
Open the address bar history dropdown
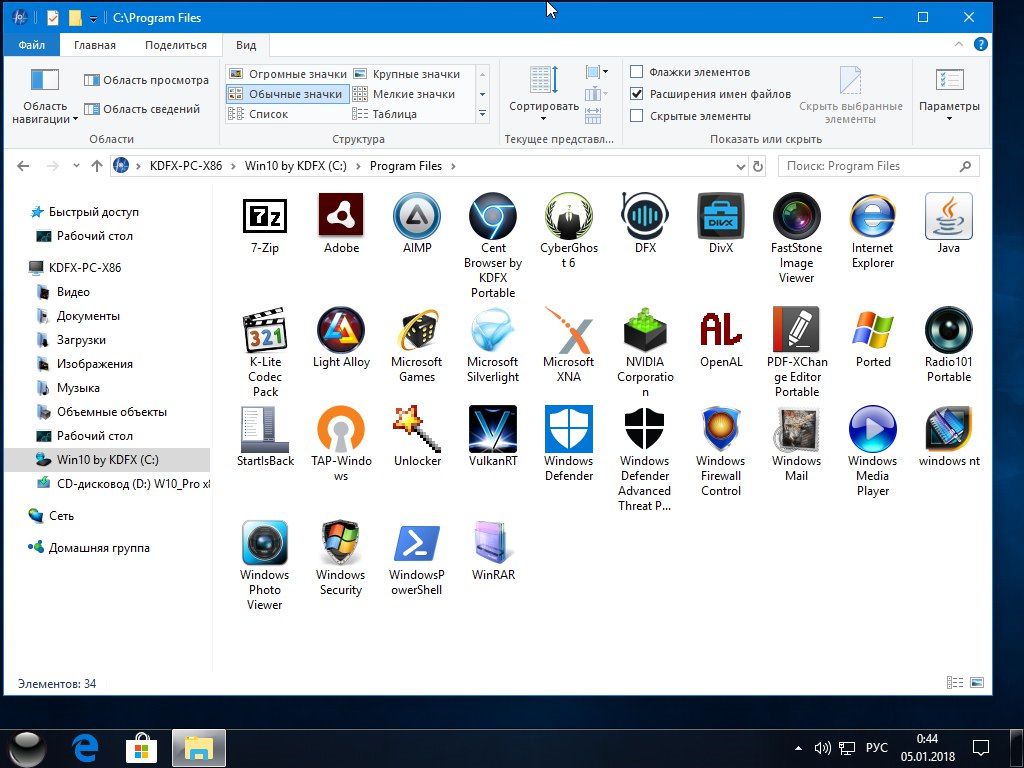[740, 167]
